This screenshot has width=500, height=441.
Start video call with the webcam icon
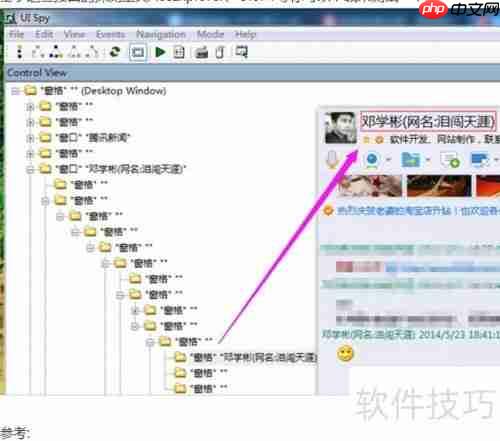[372, 160]
